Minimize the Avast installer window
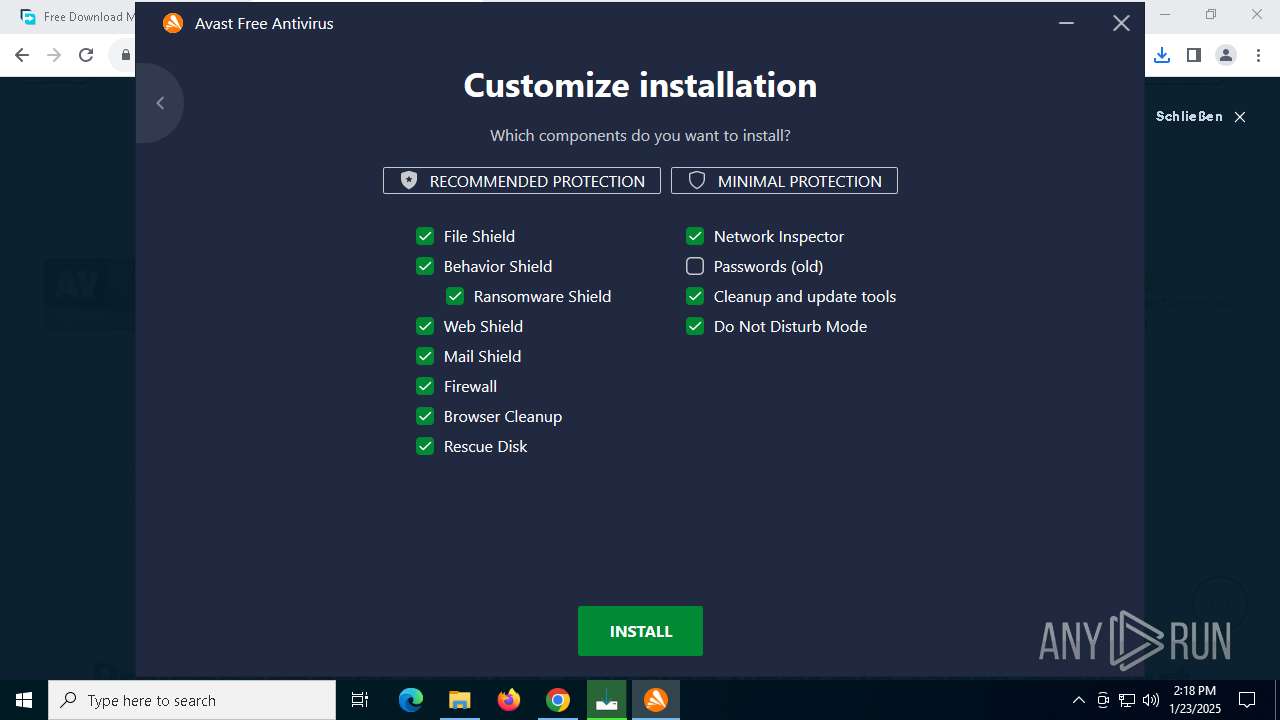Image resolution: width=1280 pixels, height=720 pixels. 1067,23
